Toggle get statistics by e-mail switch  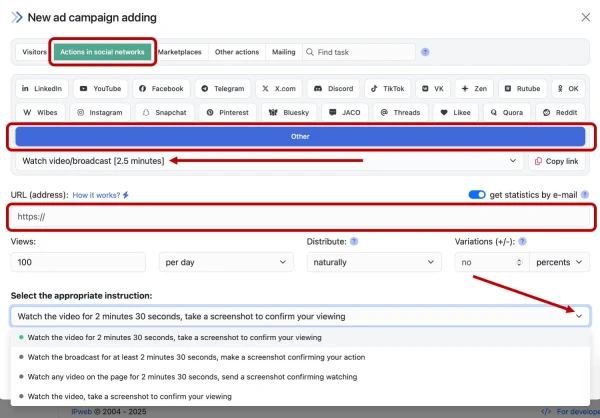(x=477, y=195)
